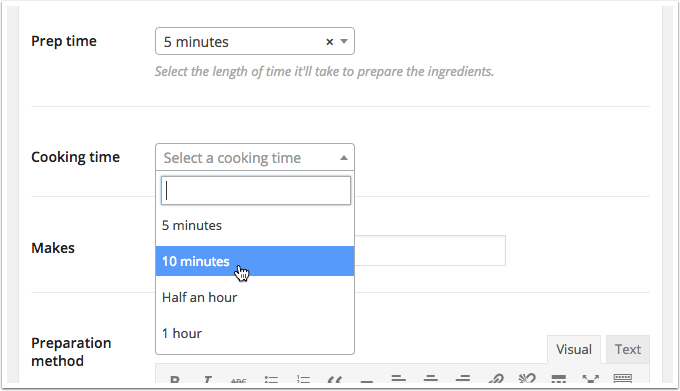Click the Bold formatting icon
The image size is (680, 391).
pos(175,380)
